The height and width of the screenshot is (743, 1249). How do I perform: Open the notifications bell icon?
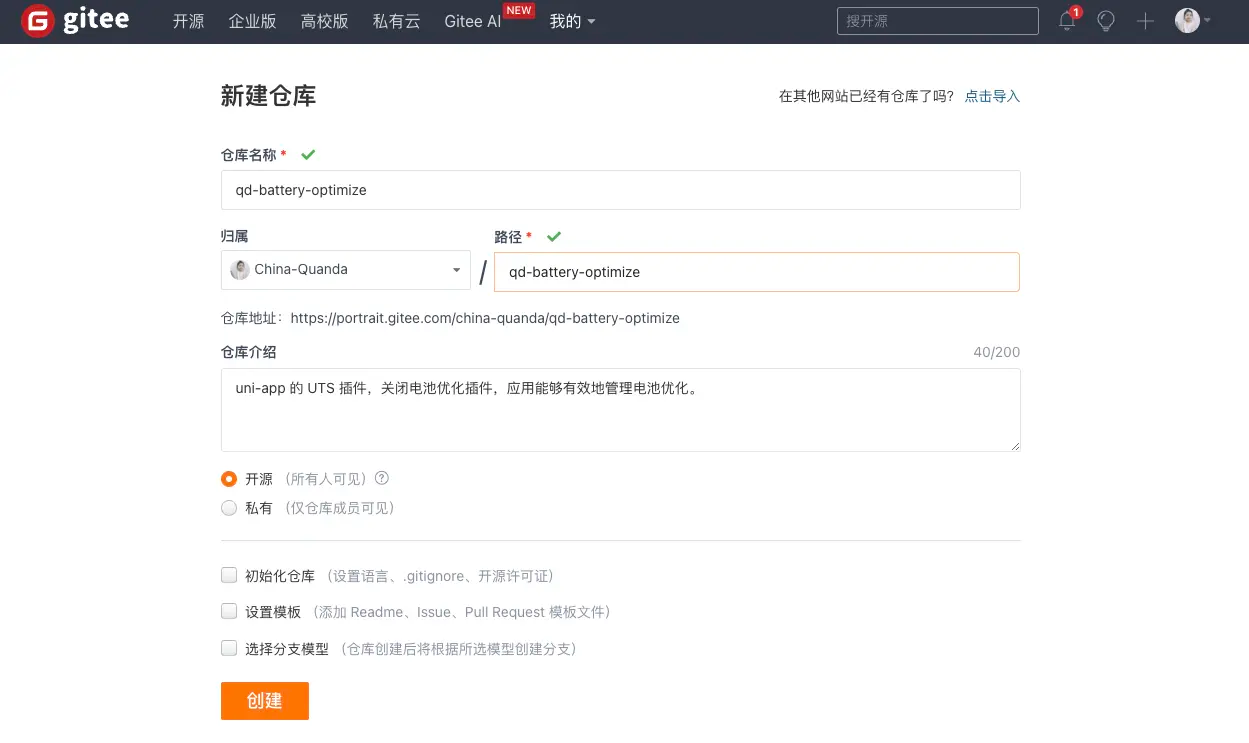pyautogui.click(x=1066, y=21)
